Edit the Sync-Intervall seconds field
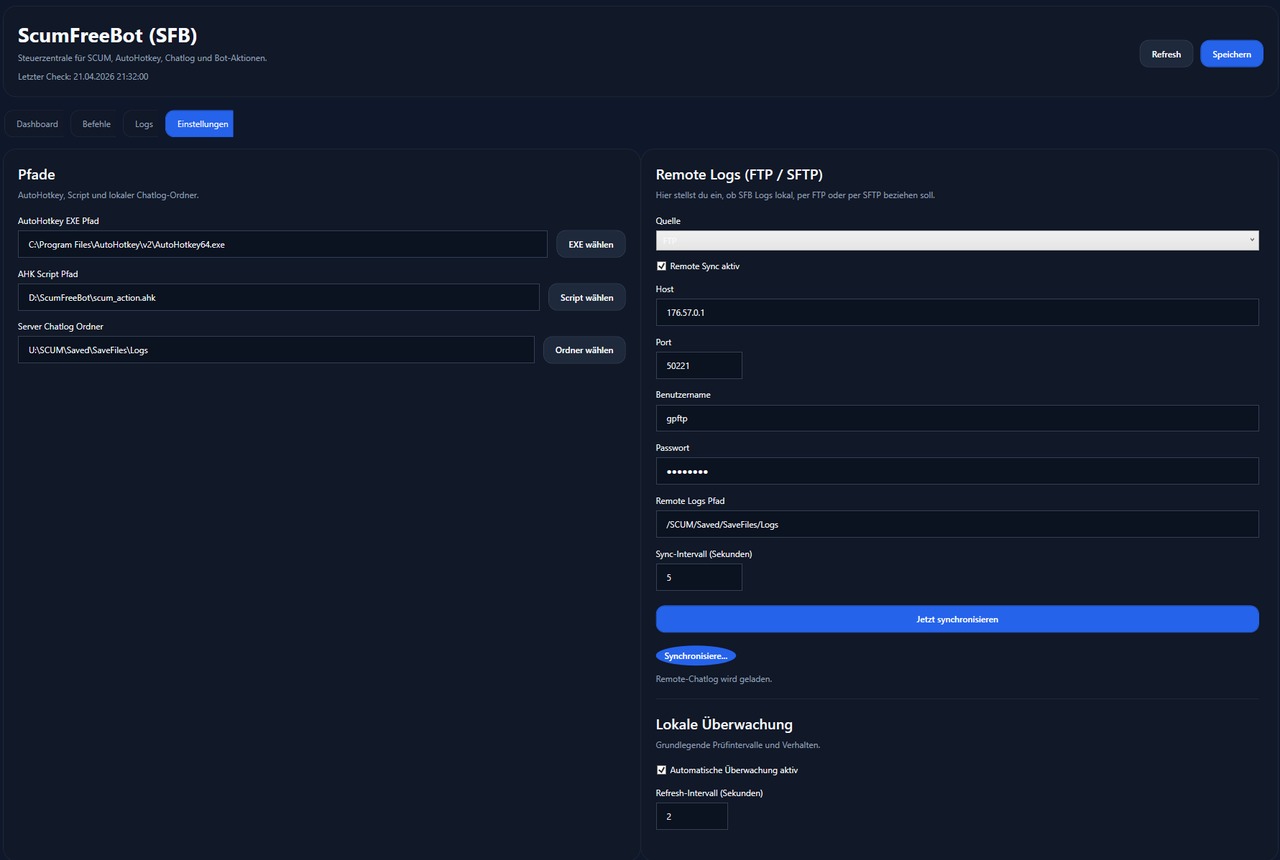The width and height of the screenshot is (1280, 860). tap(698, 577)
